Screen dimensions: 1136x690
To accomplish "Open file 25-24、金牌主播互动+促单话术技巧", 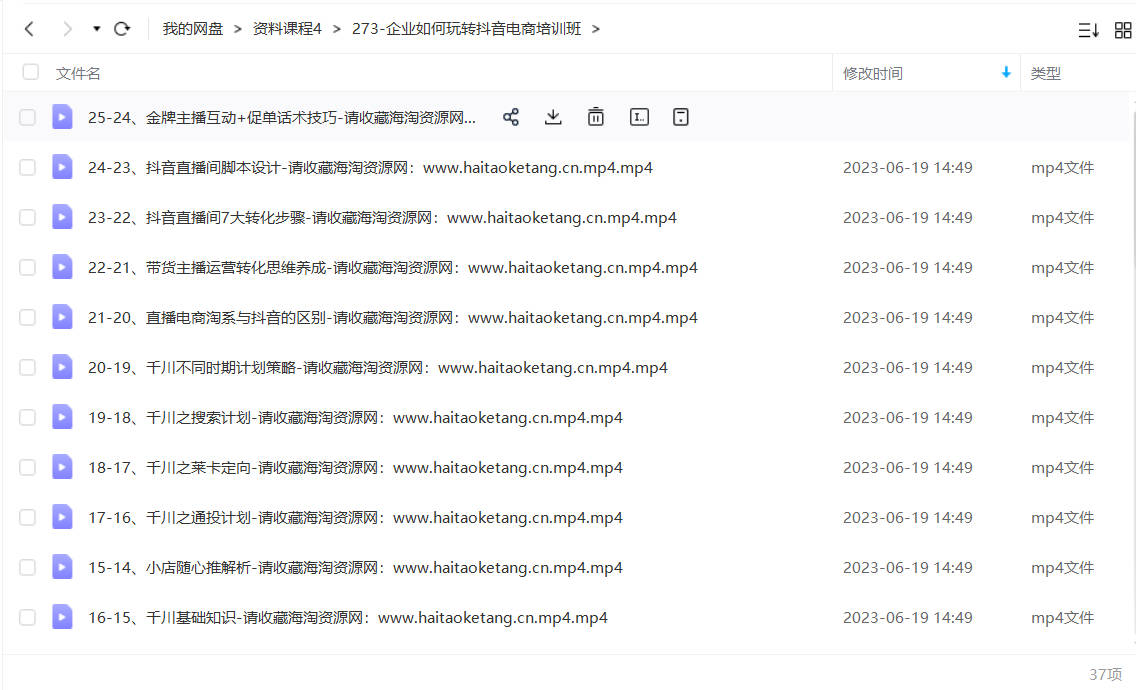I will pyautogui.click(x=282, y=117).
